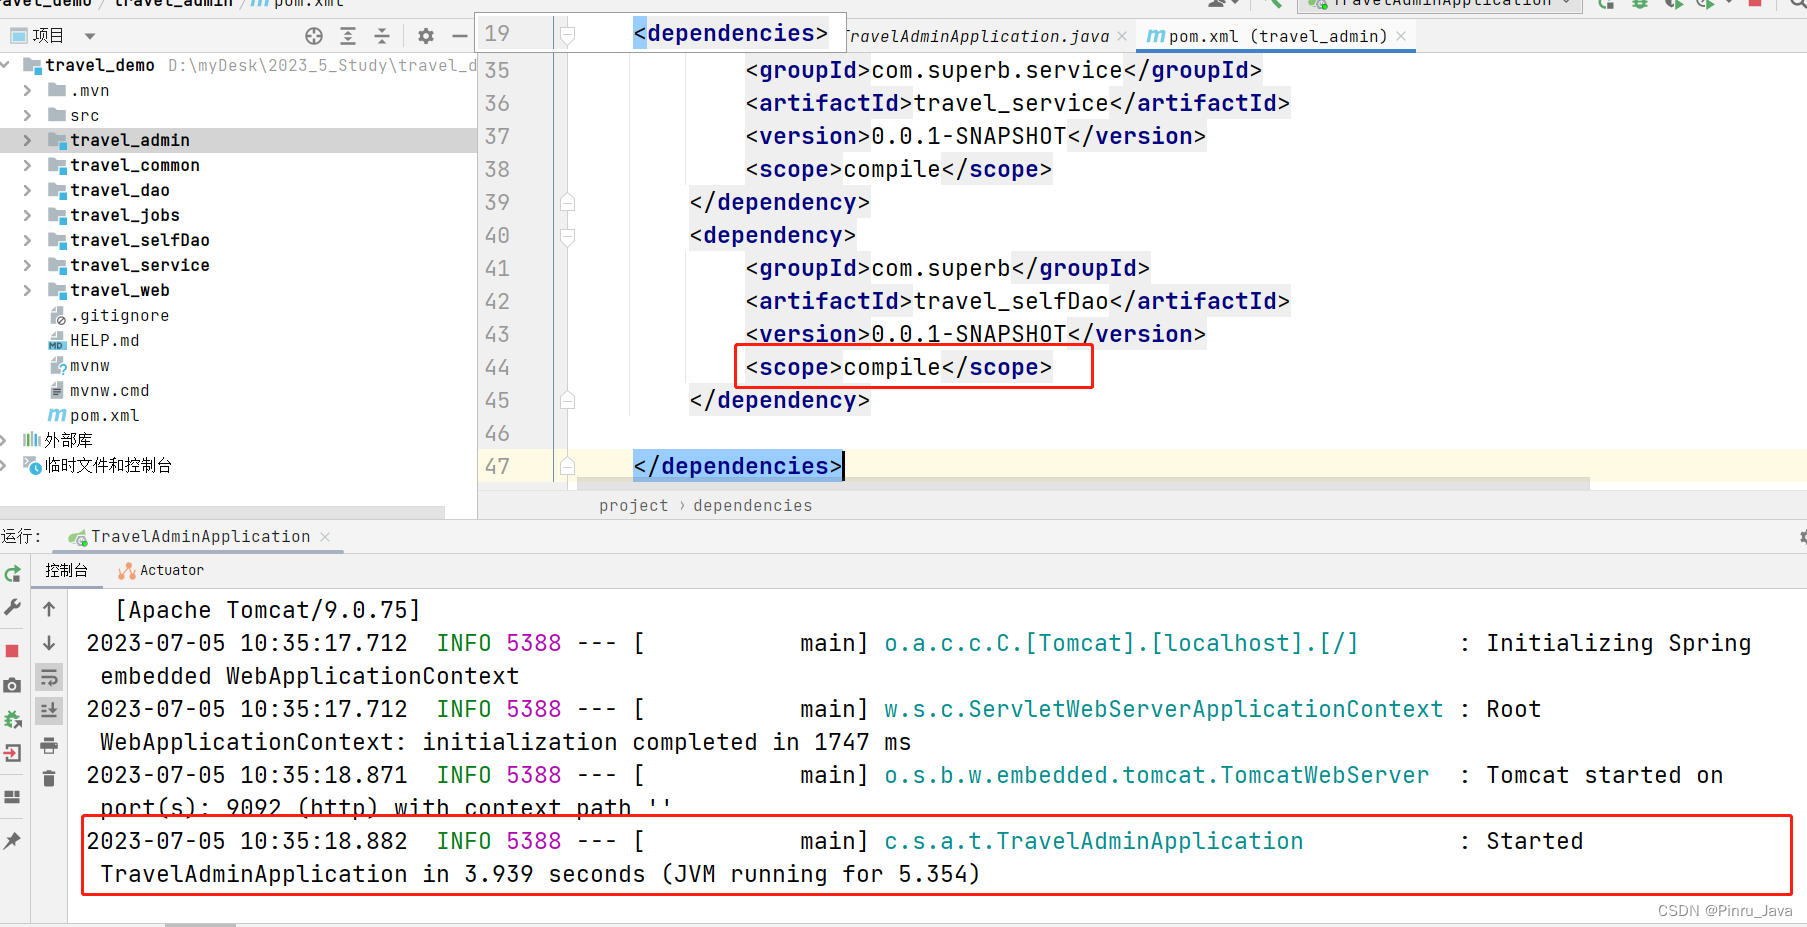Click the editor horizontal scrollbar

pyautogui.click(x=1083, y=484)
